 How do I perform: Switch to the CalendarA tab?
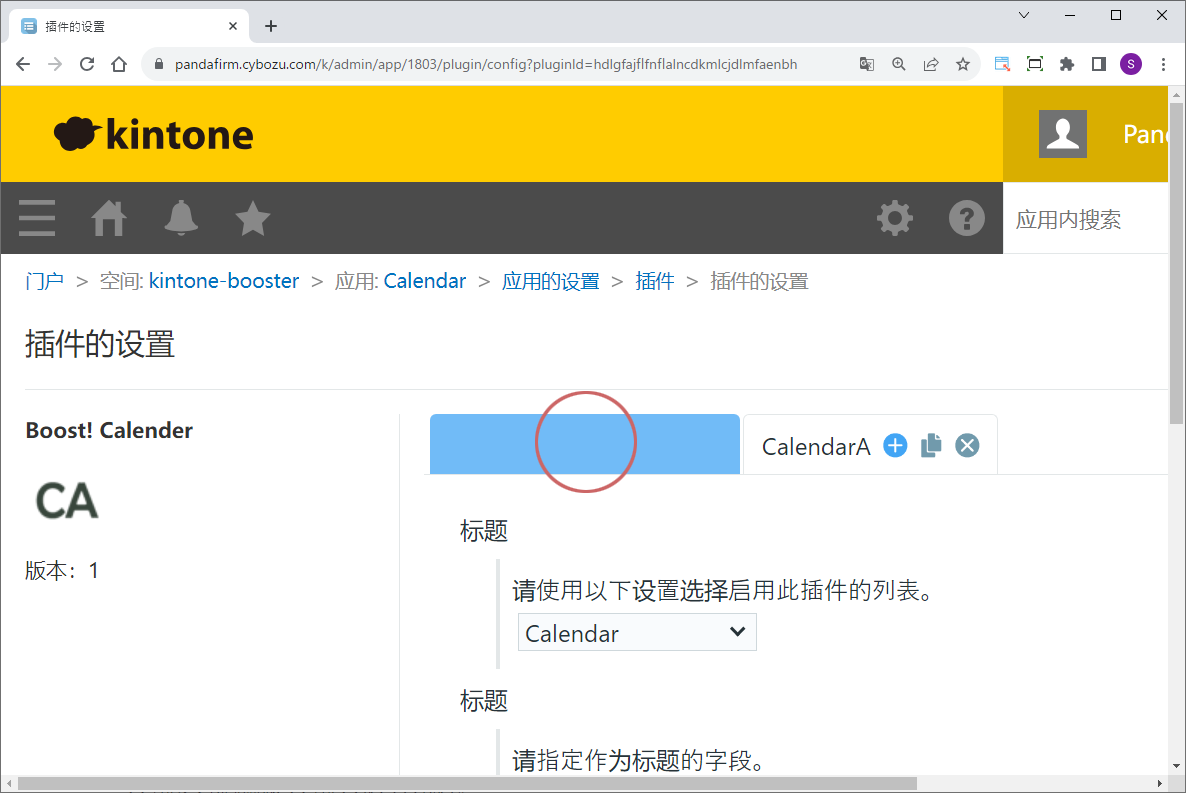[815, 447]
